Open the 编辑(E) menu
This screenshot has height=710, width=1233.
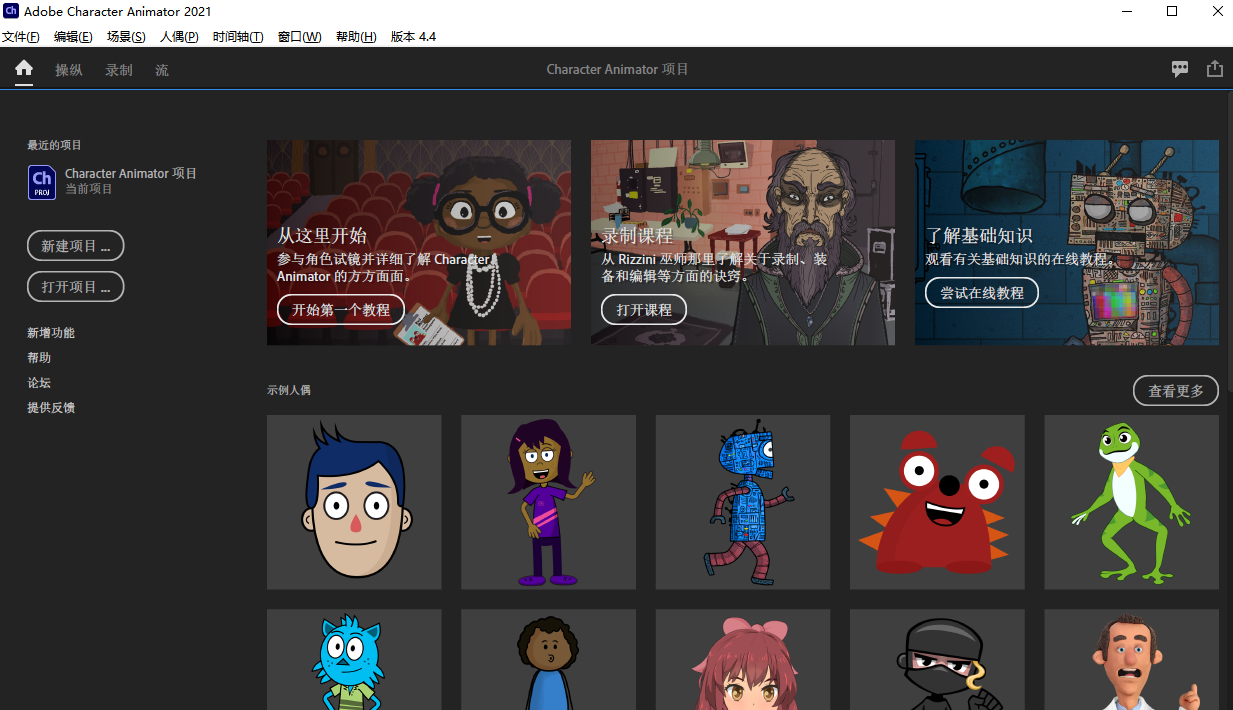[73, 37]
